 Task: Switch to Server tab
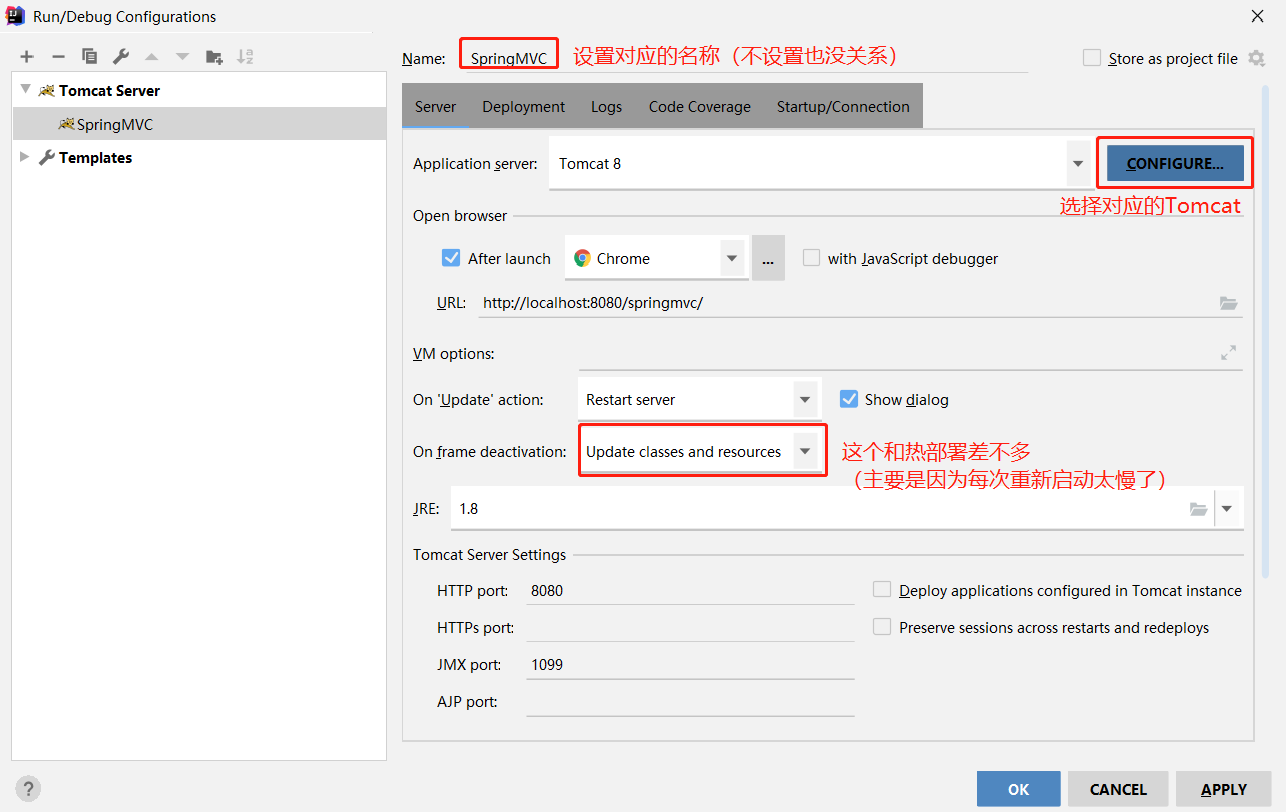pos(435,106)
